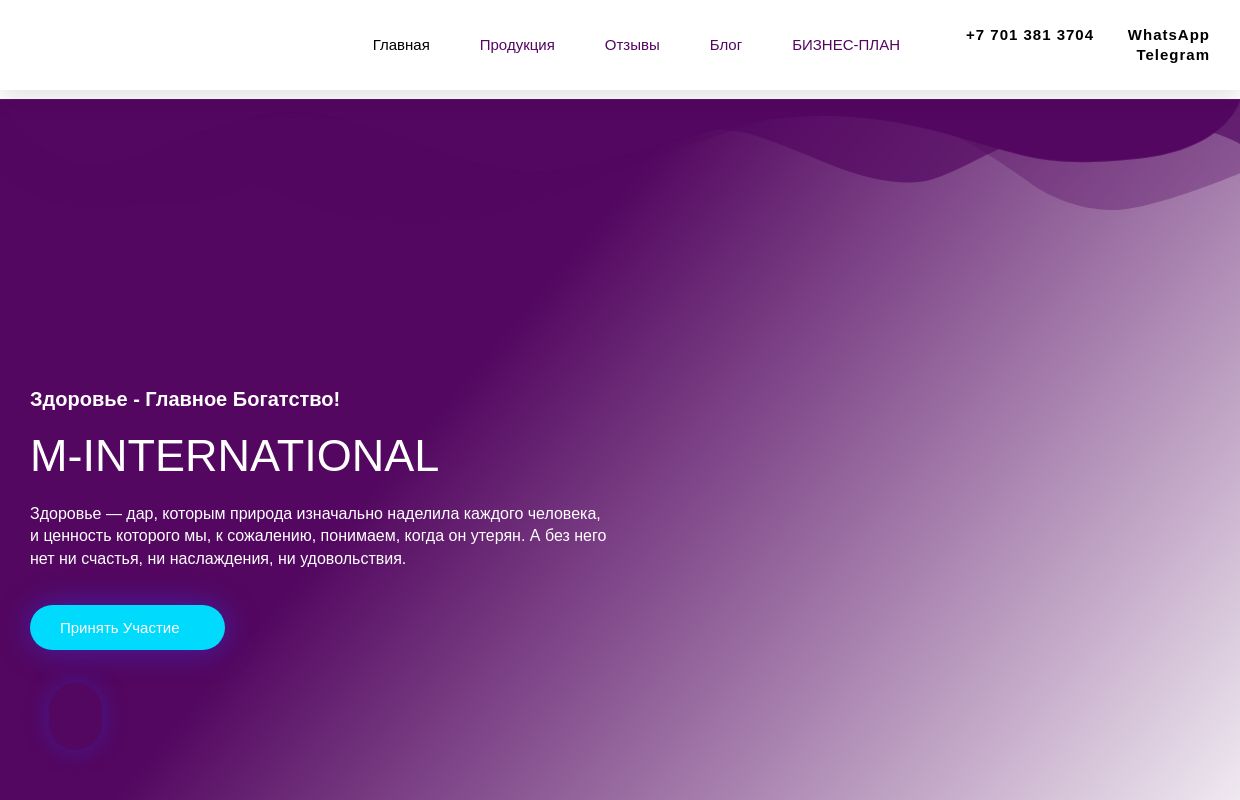Navigate to the Отзывы section
The height and width of the screenshot is (800, 1240).
631,44
